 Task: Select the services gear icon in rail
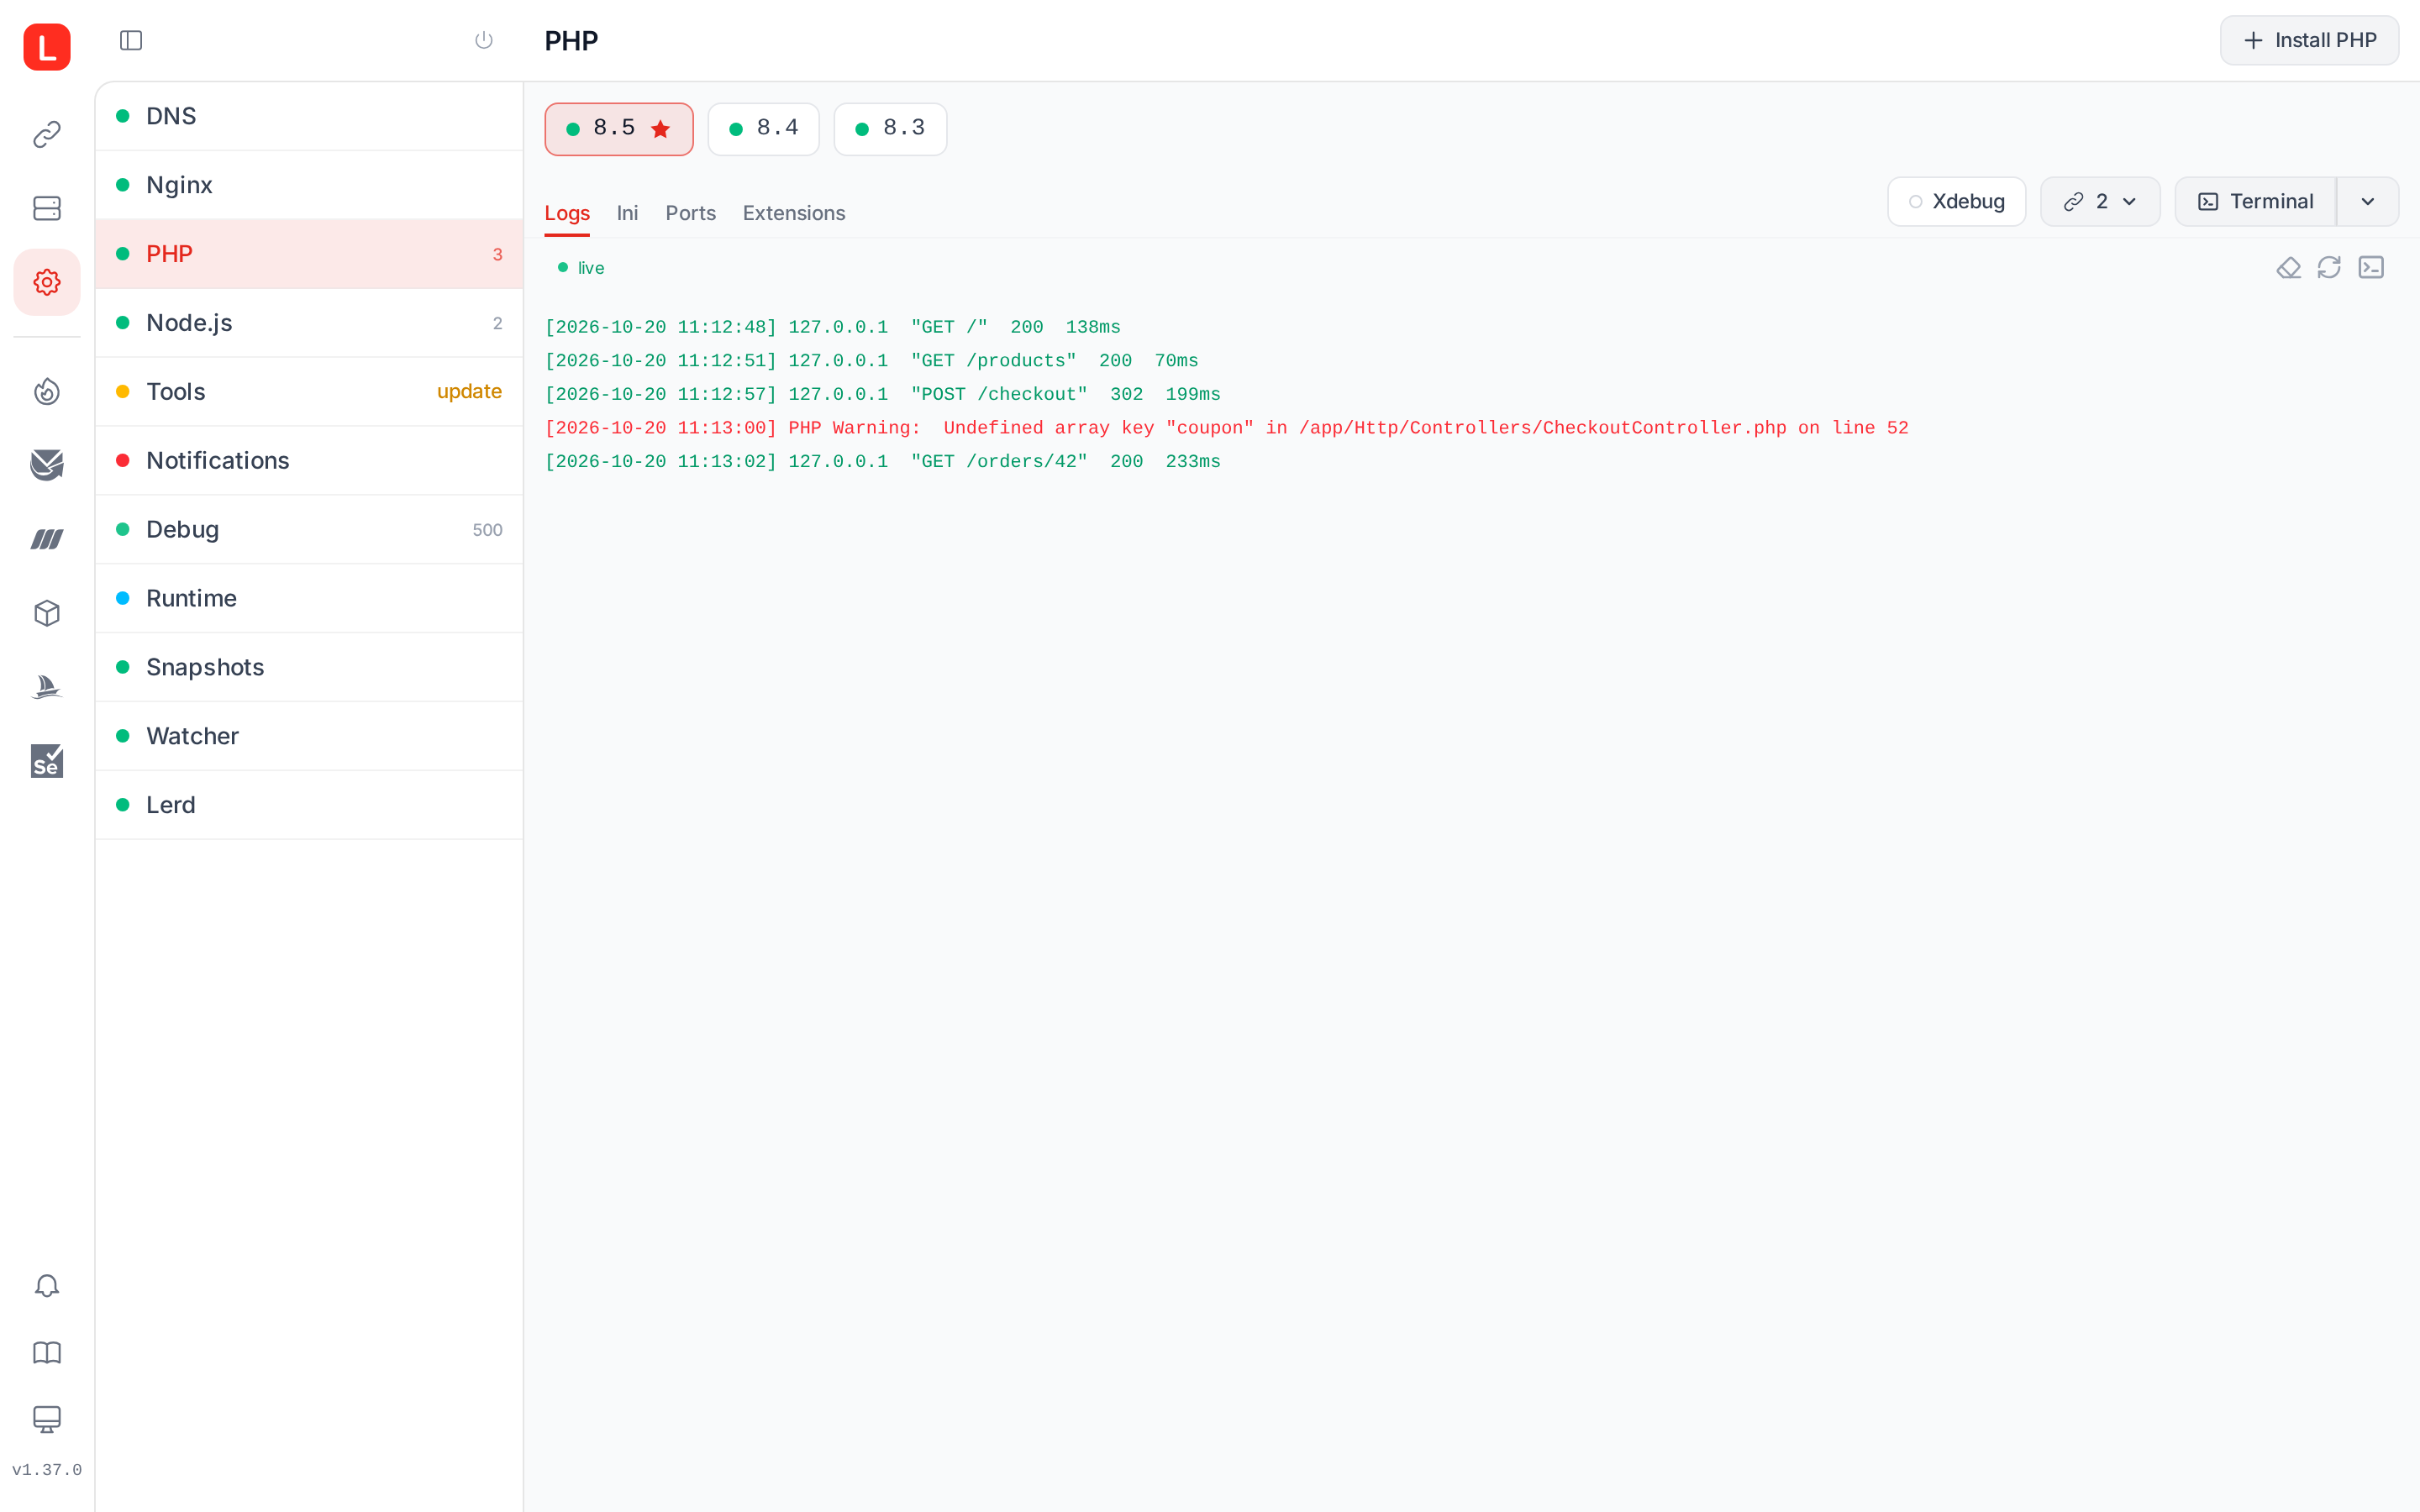coord(47,282)
